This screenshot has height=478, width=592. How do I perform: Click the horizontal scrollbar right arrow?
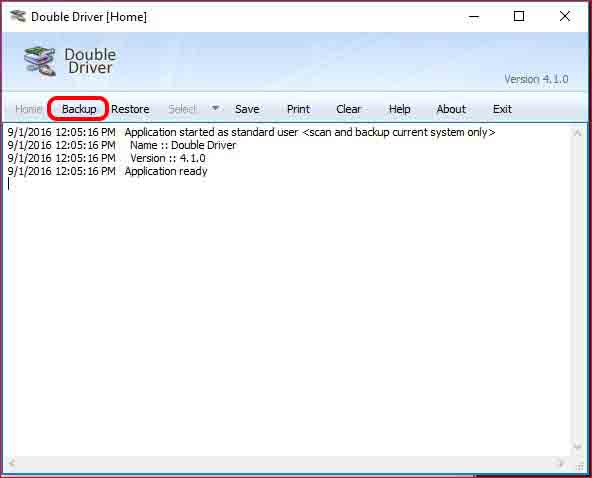coord(561,463)
